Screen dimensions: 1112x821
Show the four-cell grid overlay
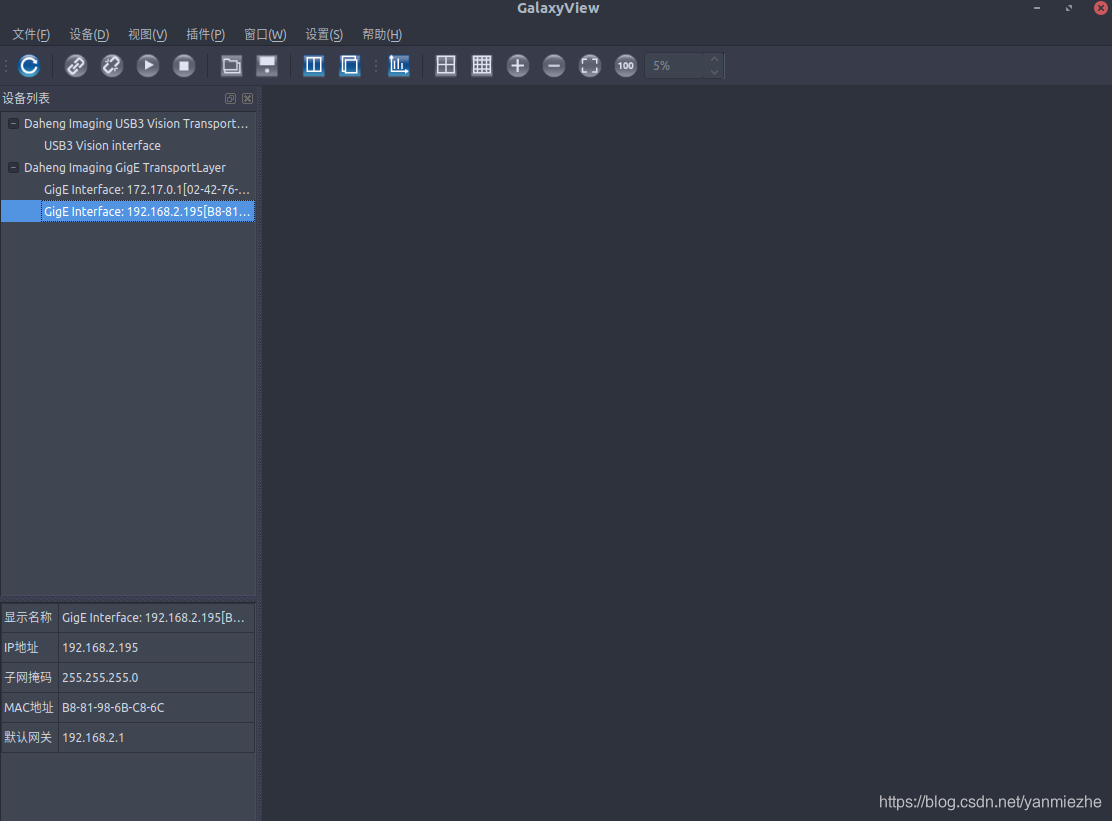pyautogui.click(x=445, y=65)
